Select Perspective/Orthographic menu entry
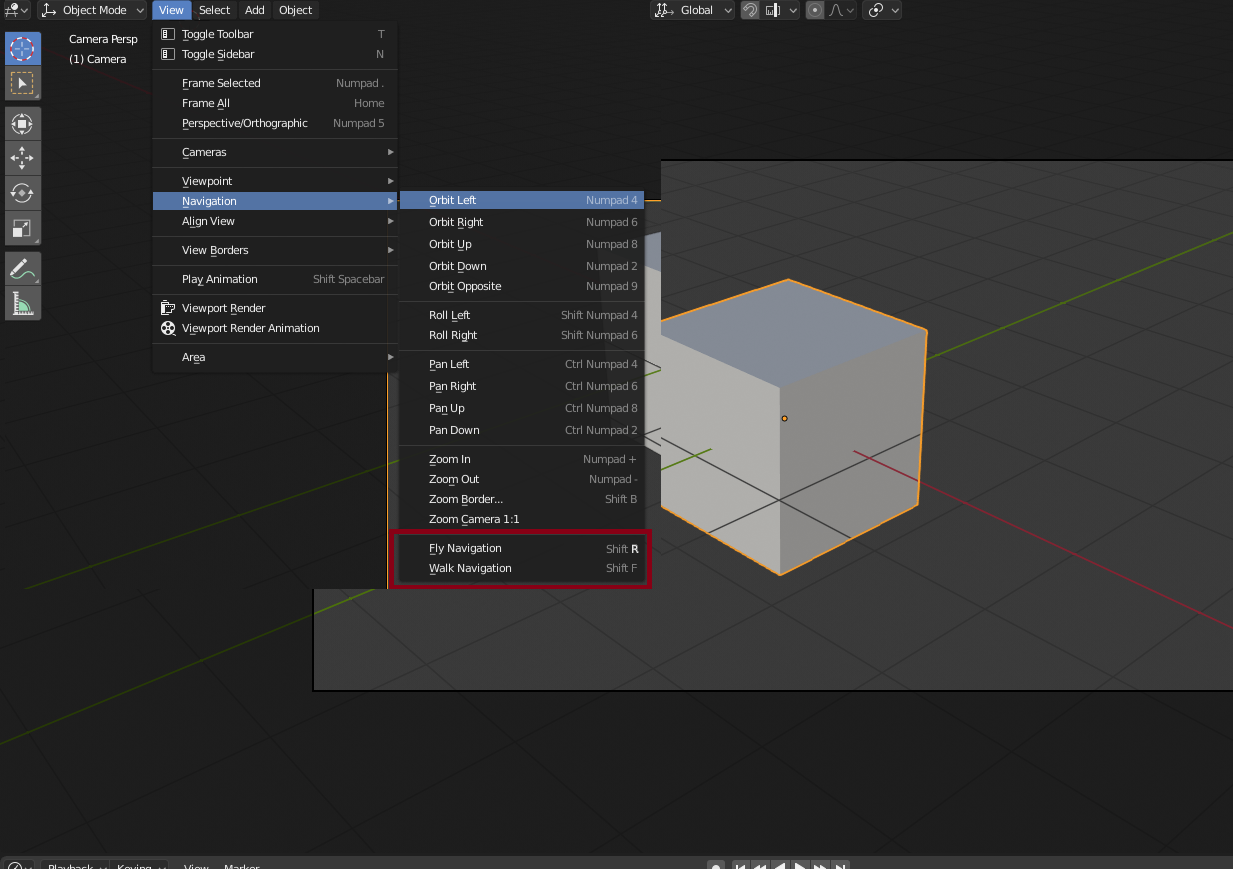This screenshot has height=869, width=1233. coord(274,123)
